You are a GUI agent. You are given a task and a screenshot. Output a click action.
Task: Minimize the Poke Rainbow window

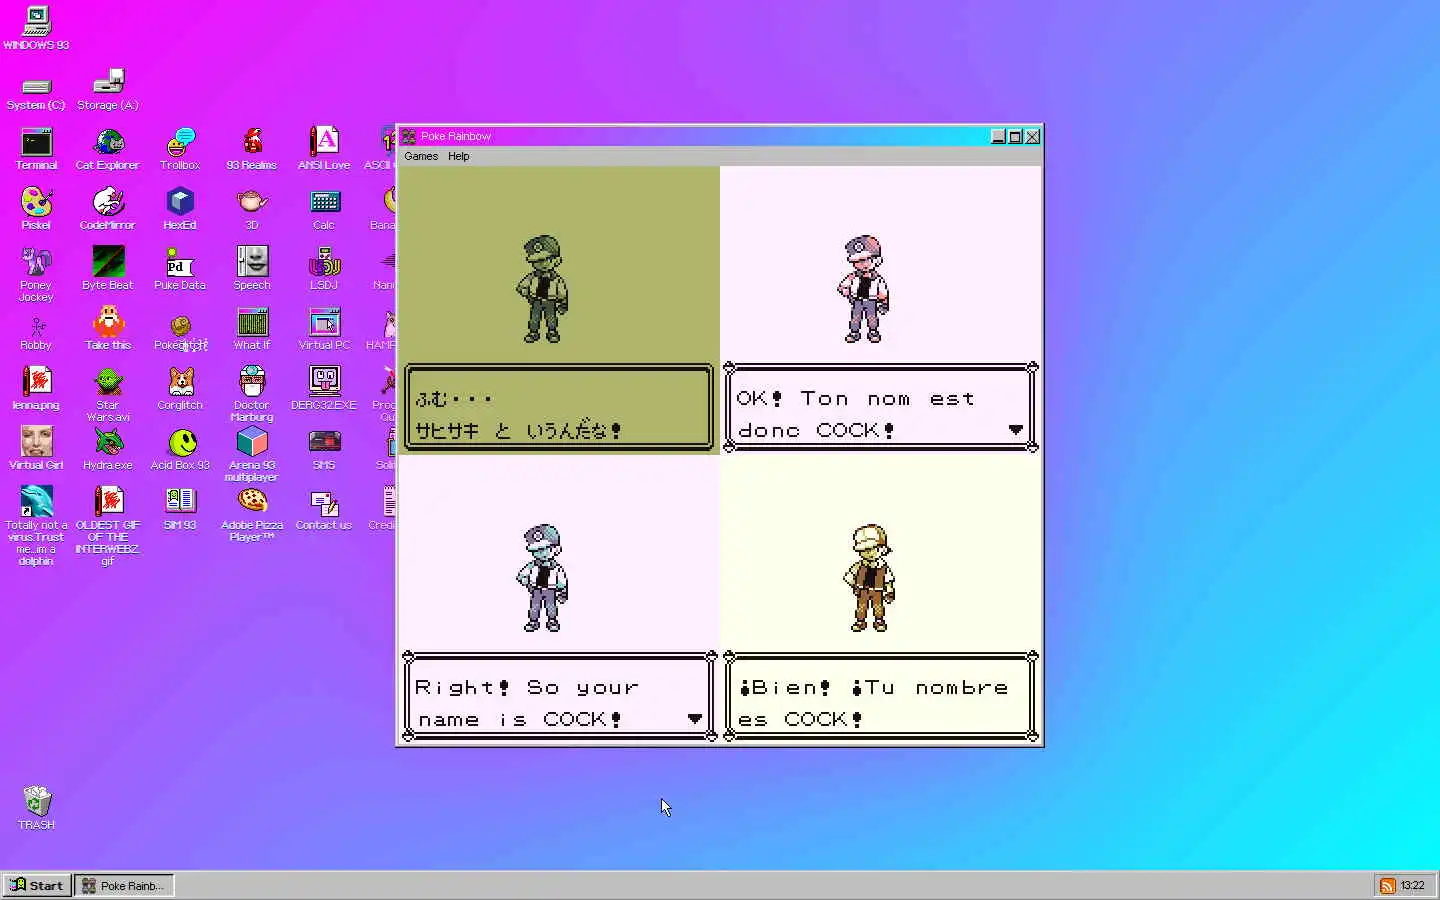tap(998, 137)
